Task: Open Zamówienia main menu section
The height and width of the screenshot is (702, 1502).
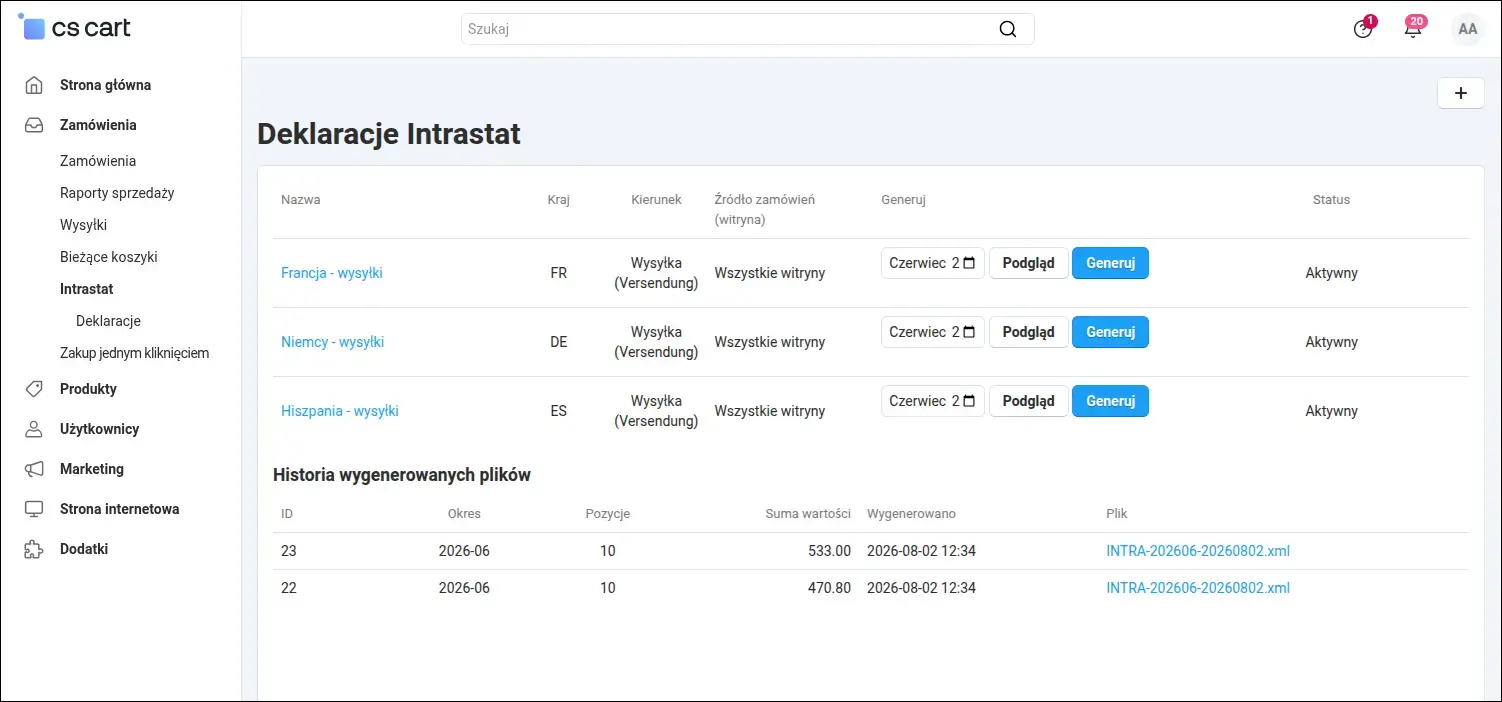Action: pyautogui.click(x=98, y=125)
